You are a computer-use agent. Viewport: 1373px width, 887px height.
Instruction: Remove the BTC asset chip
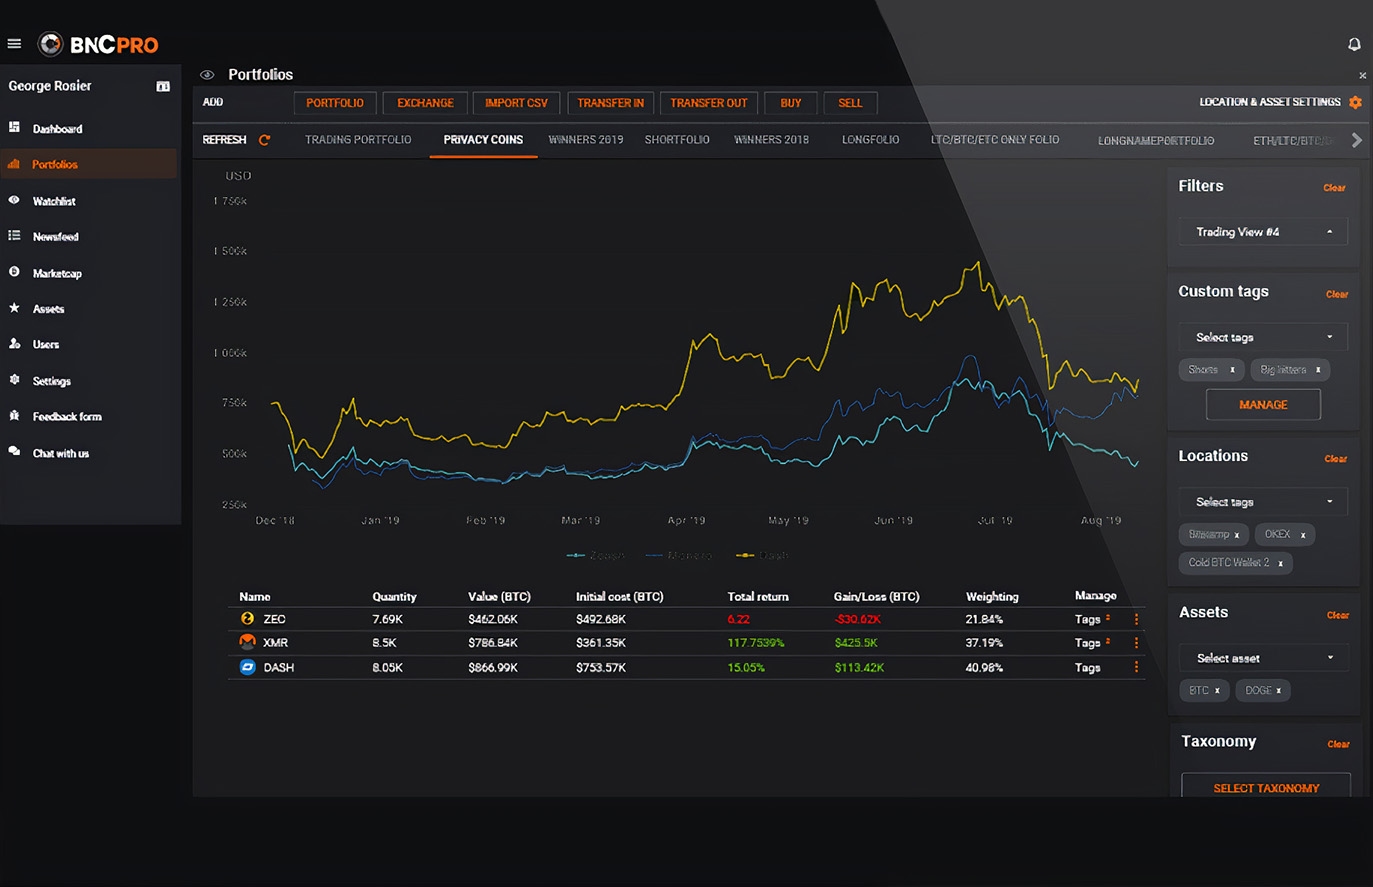[1217, 691]
